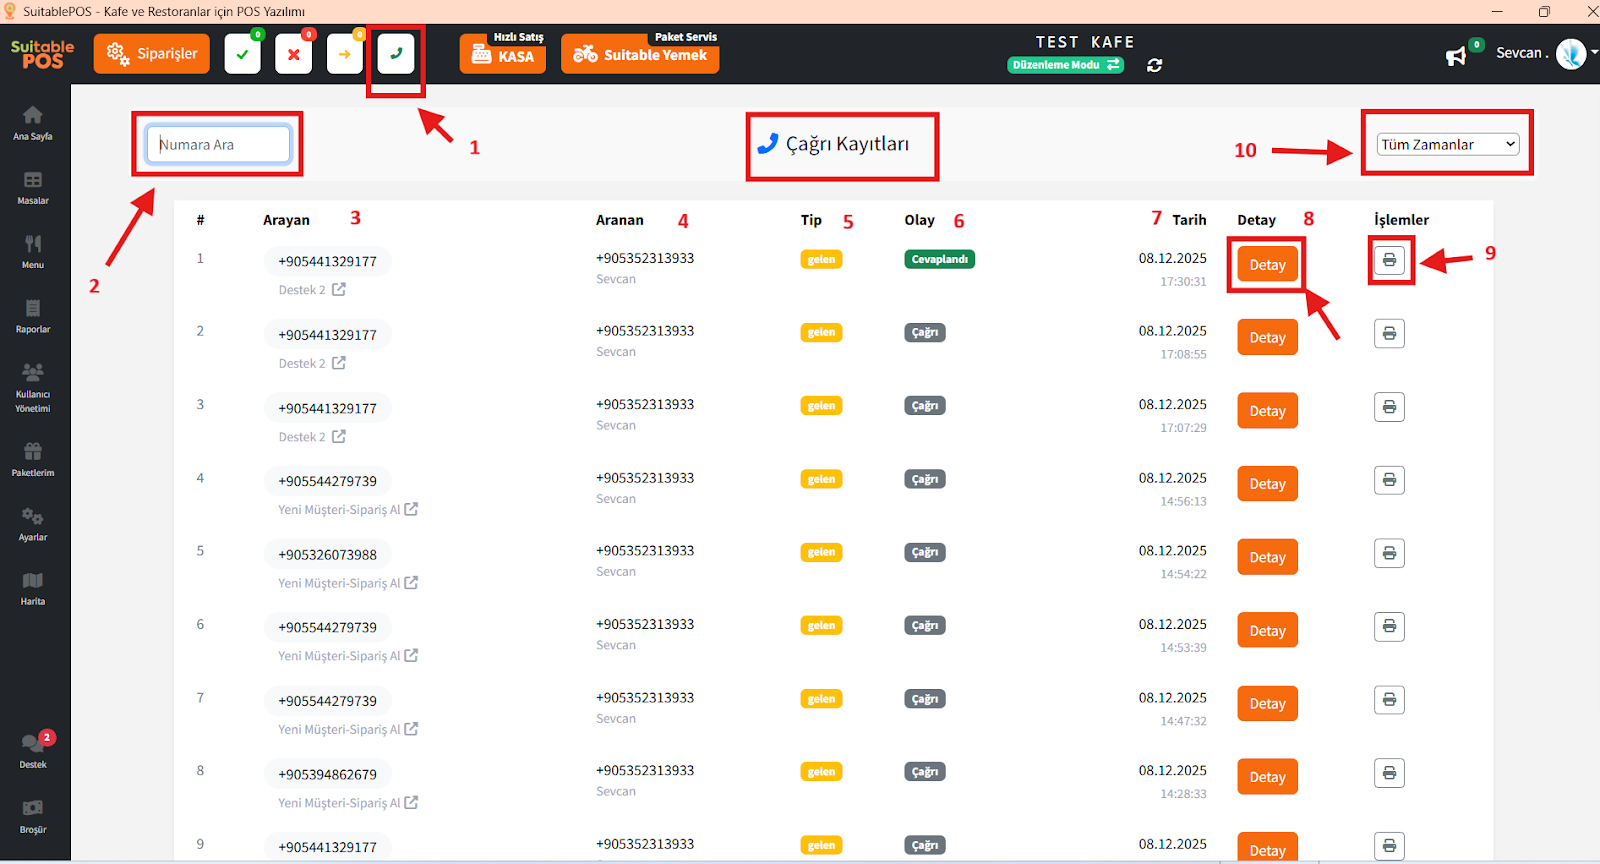This screenshot has width=1600, height=864.
Task: Open the Siparişler orders menu
Action: tap(152, 54)
